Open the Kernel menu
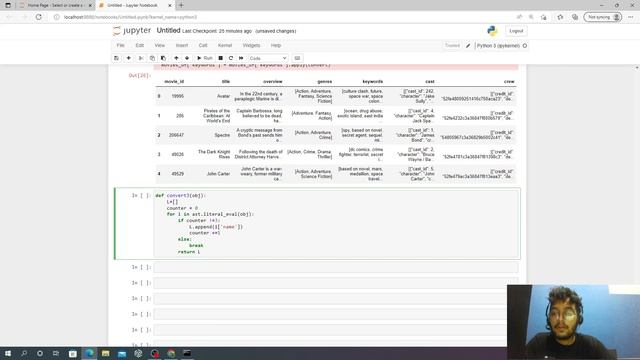 [x=225, y=45]
